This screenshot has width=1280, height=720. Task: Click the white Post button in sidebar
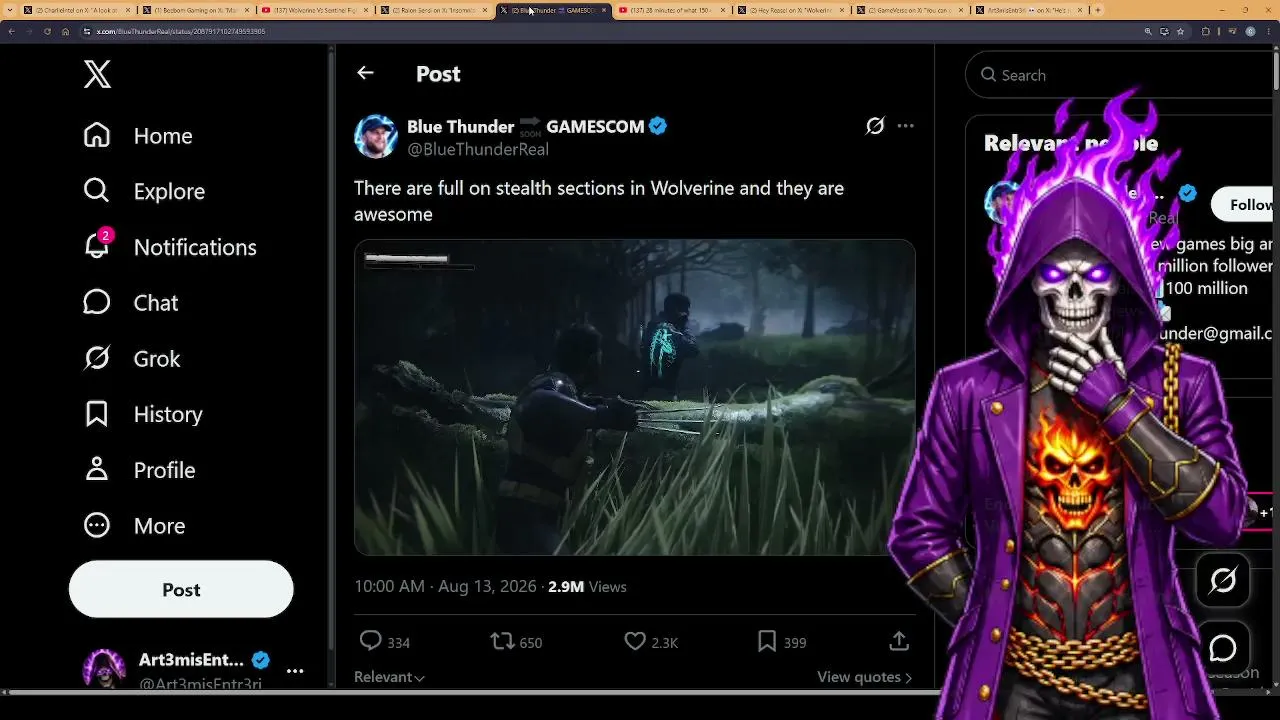coord(181,589)
